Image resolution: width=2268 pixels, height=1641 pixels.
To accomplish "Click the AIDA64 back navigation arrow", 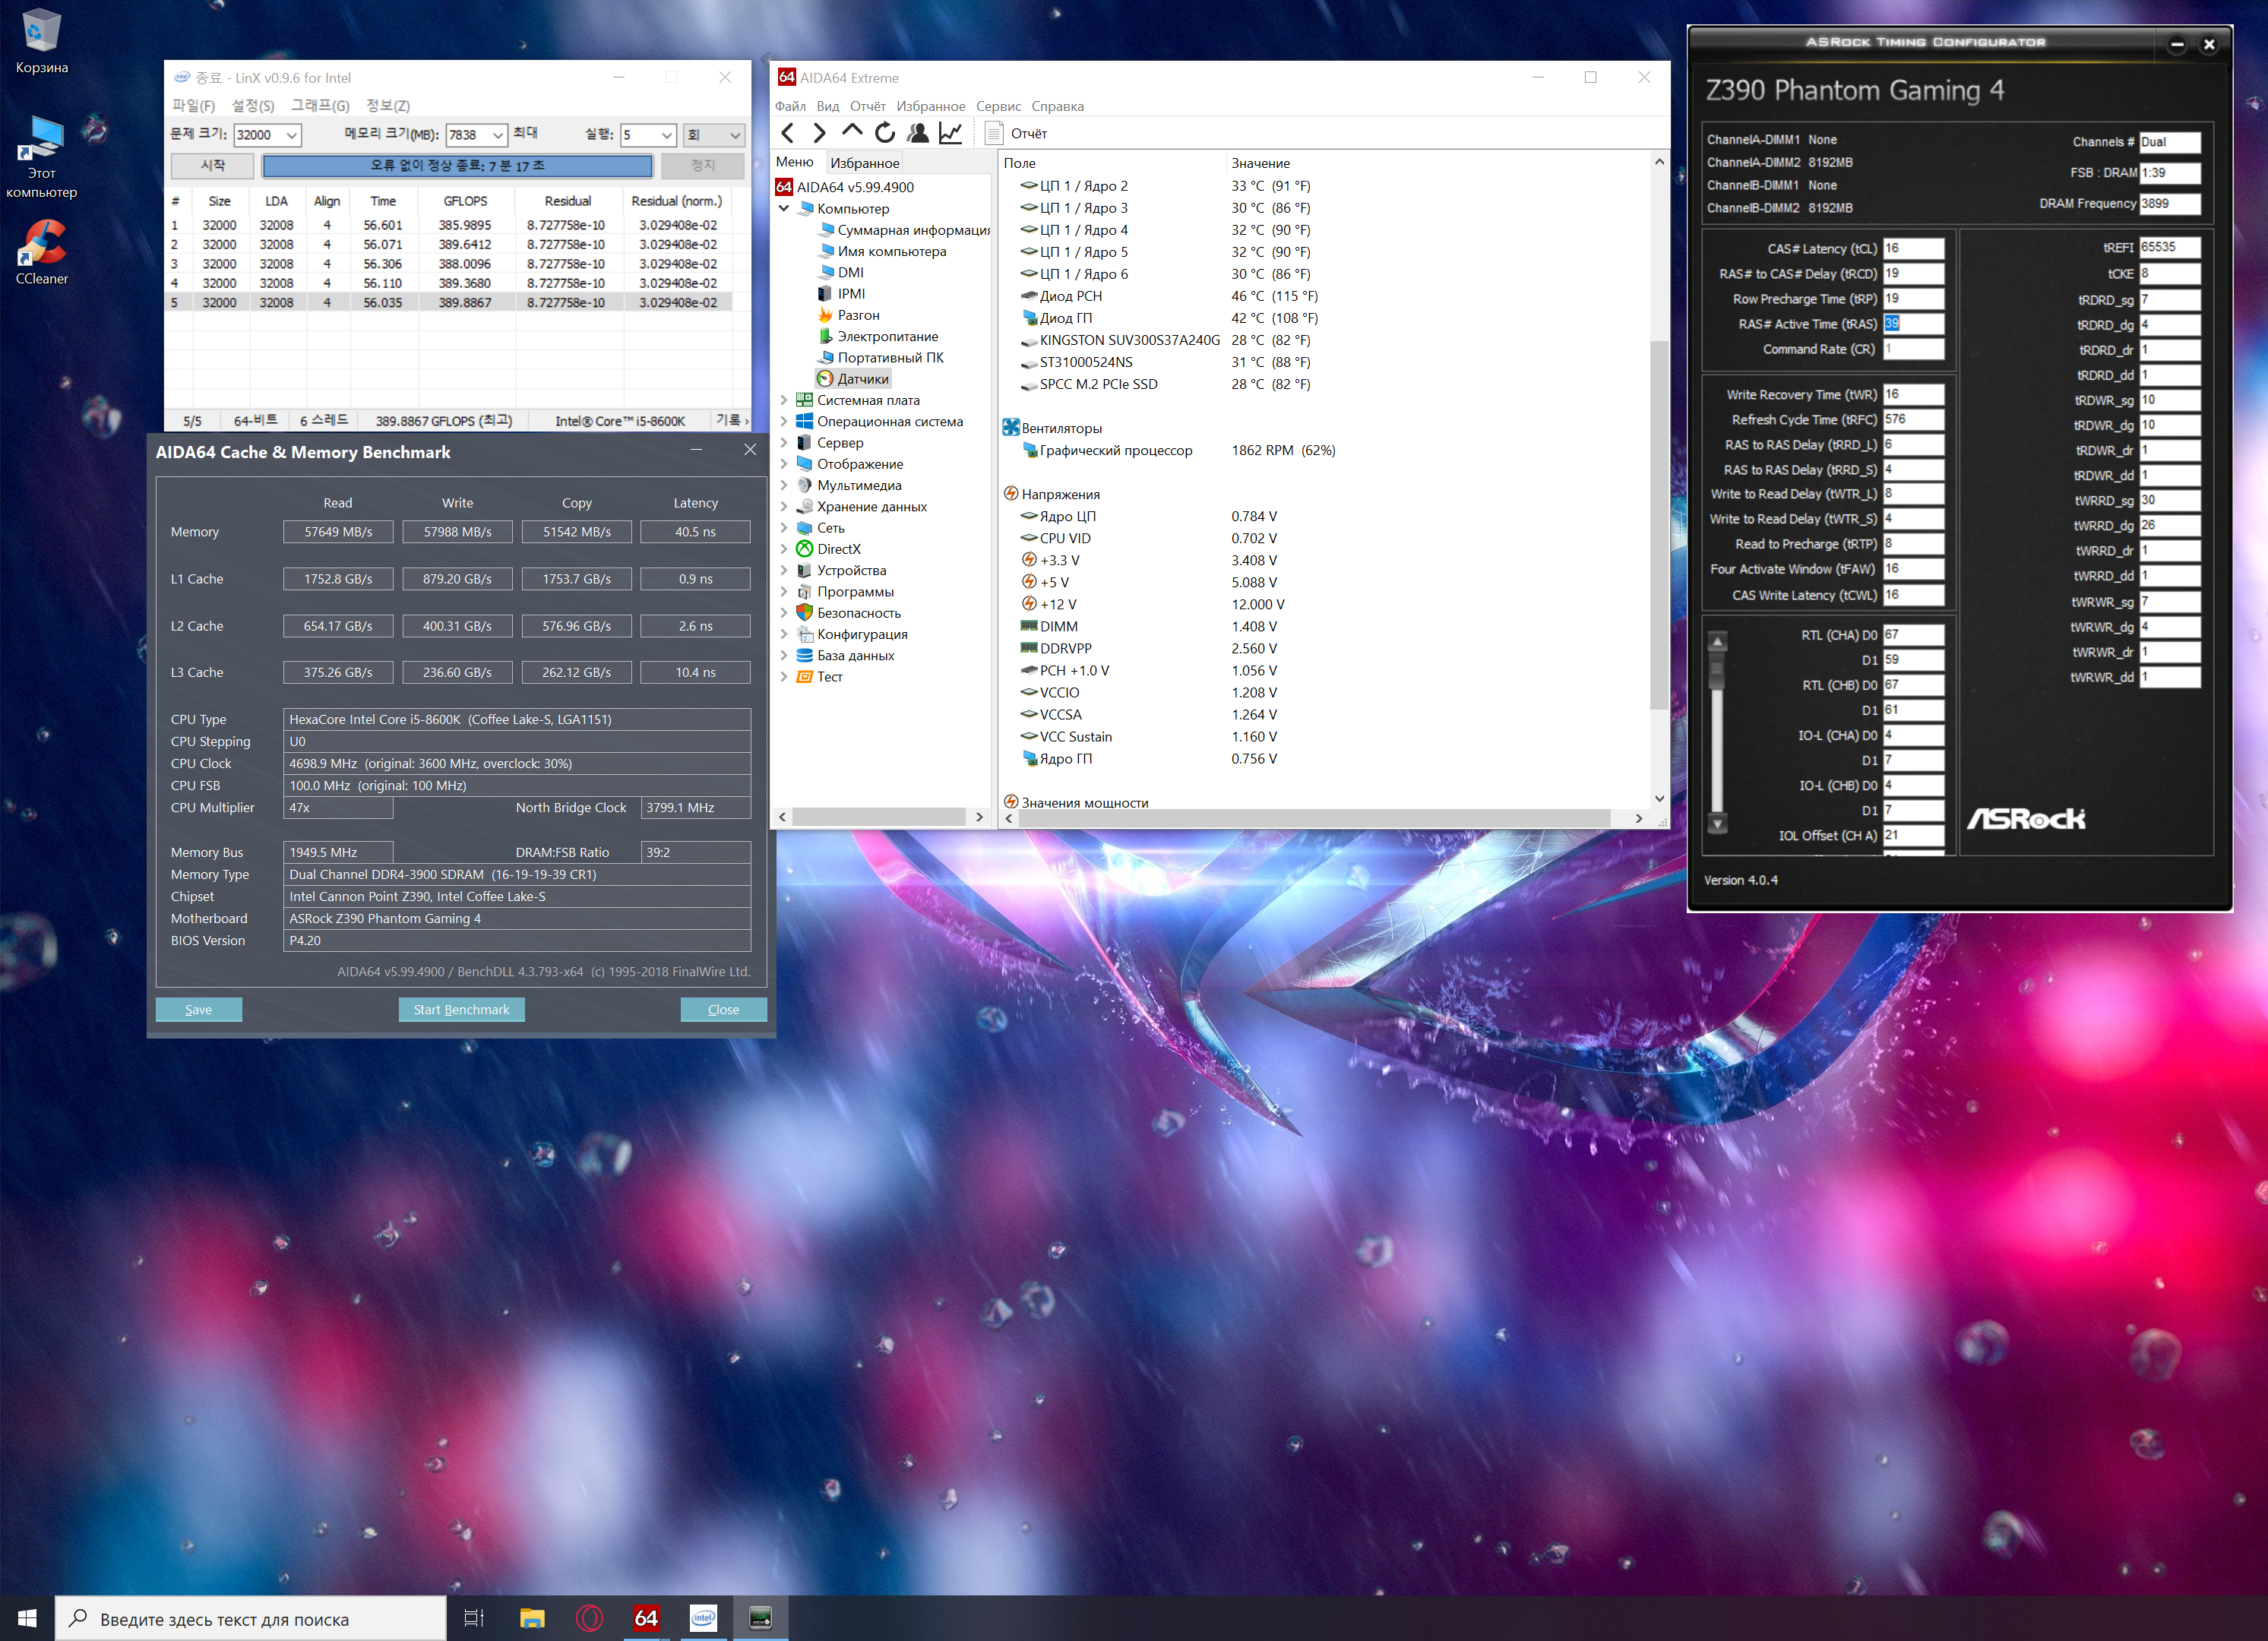I will (788, 133).
